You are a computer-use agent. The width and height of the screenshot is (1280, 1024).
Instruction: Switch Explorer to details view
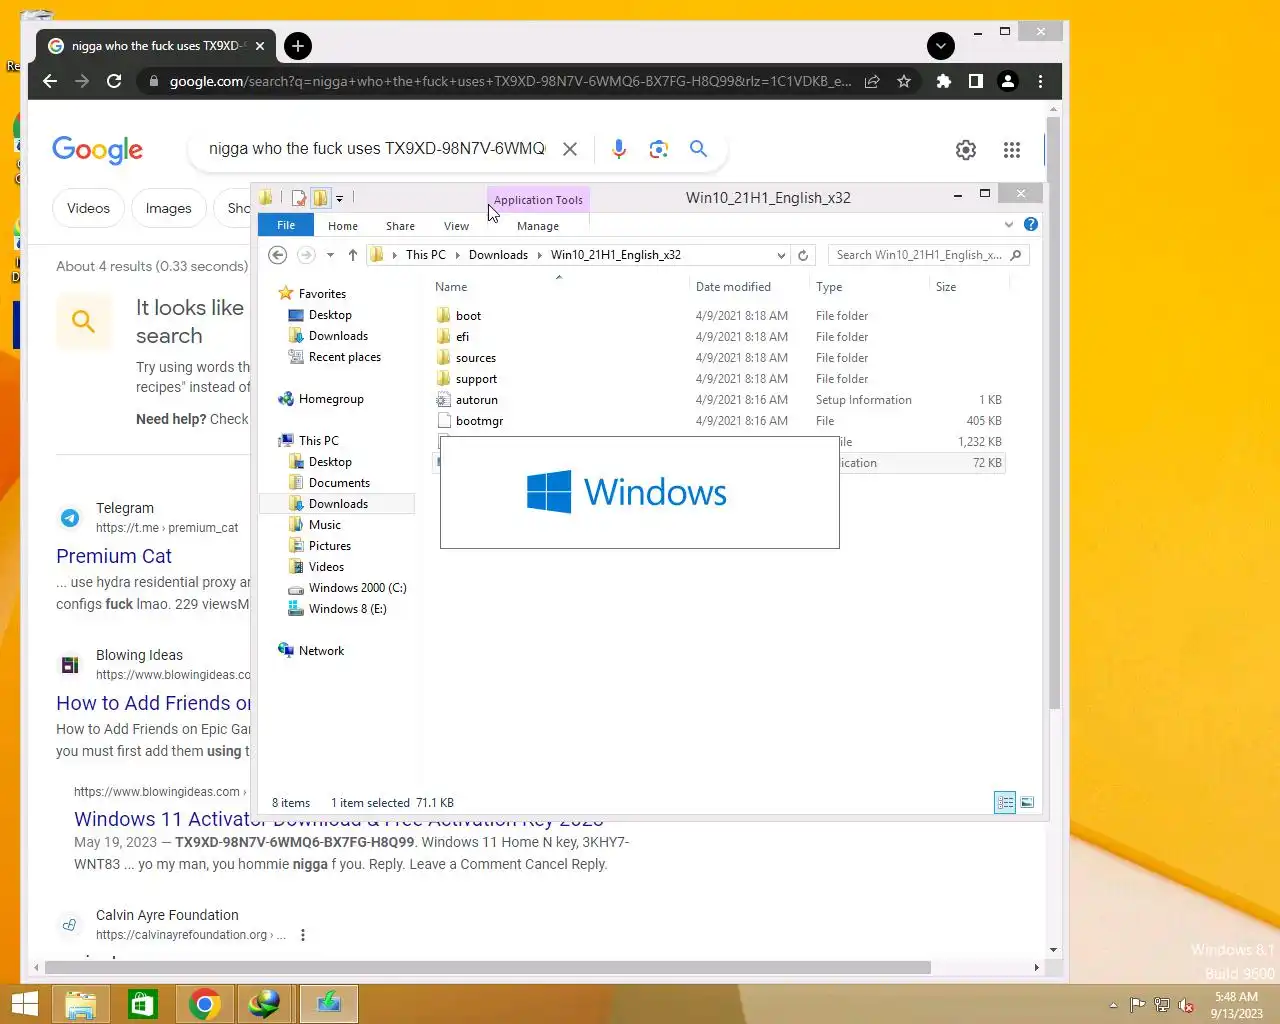tap(1005, 802)
